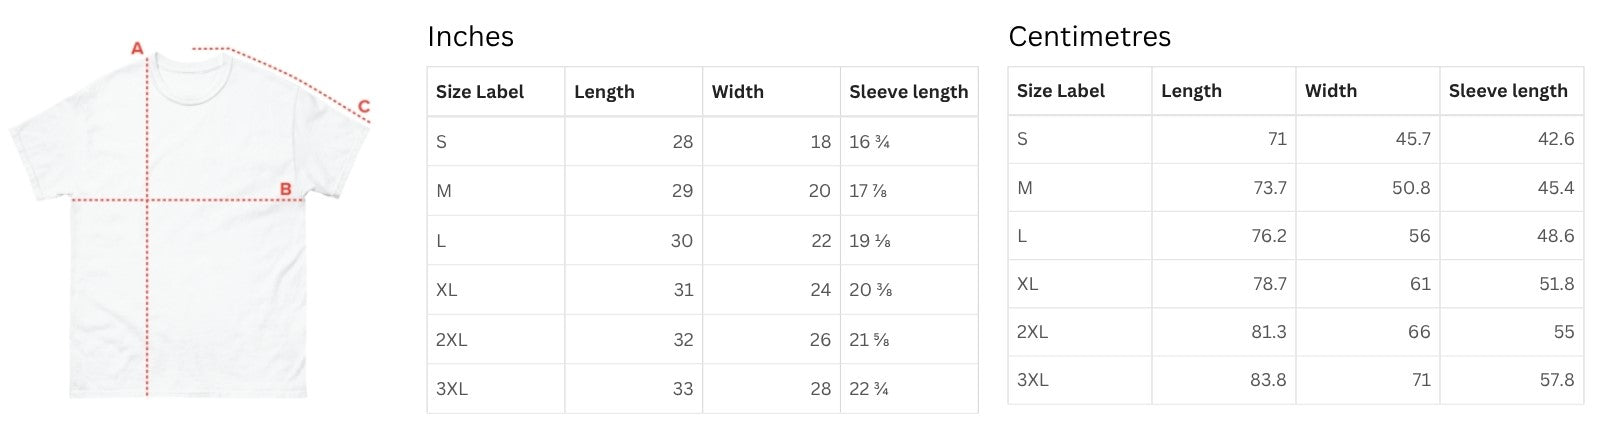Click the Inches table heading

click(x=470, y=37)
